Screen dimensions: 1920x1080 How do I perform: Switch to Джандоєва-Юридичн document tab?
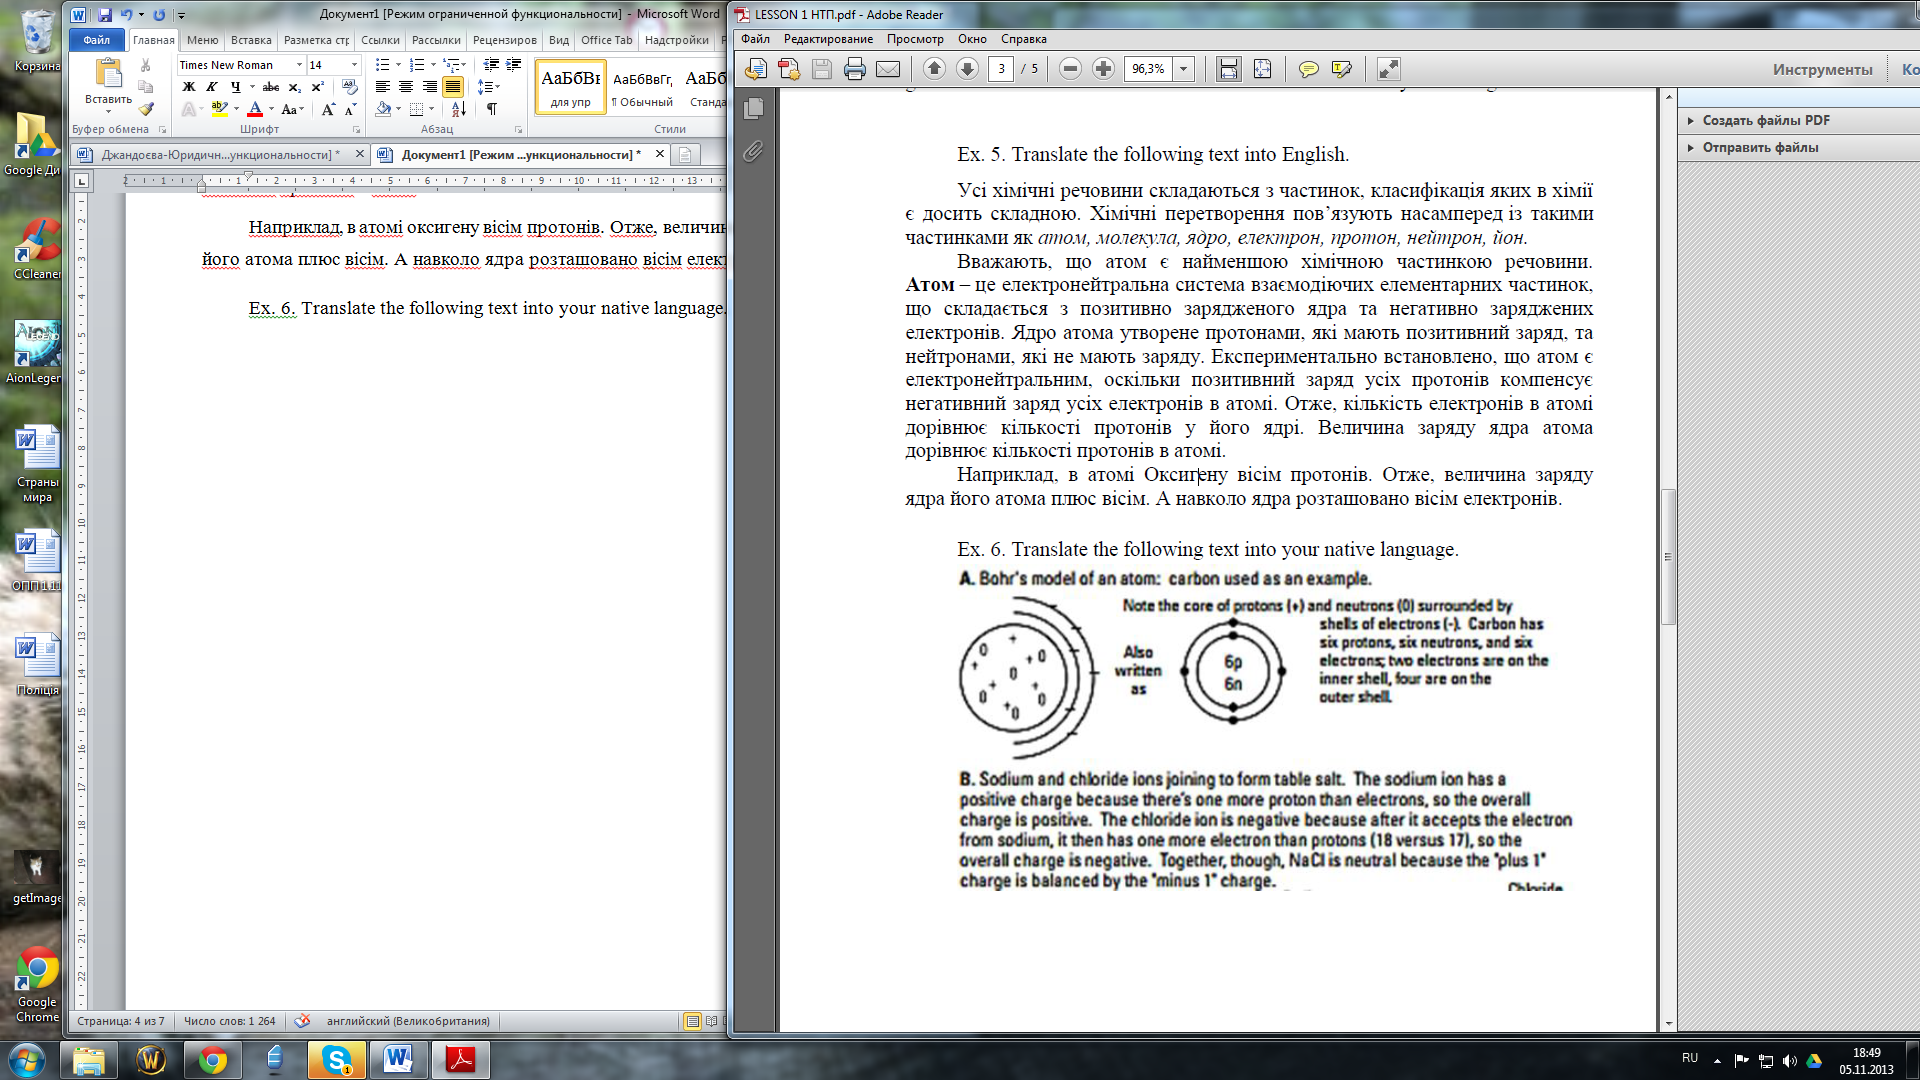[220, 154]
